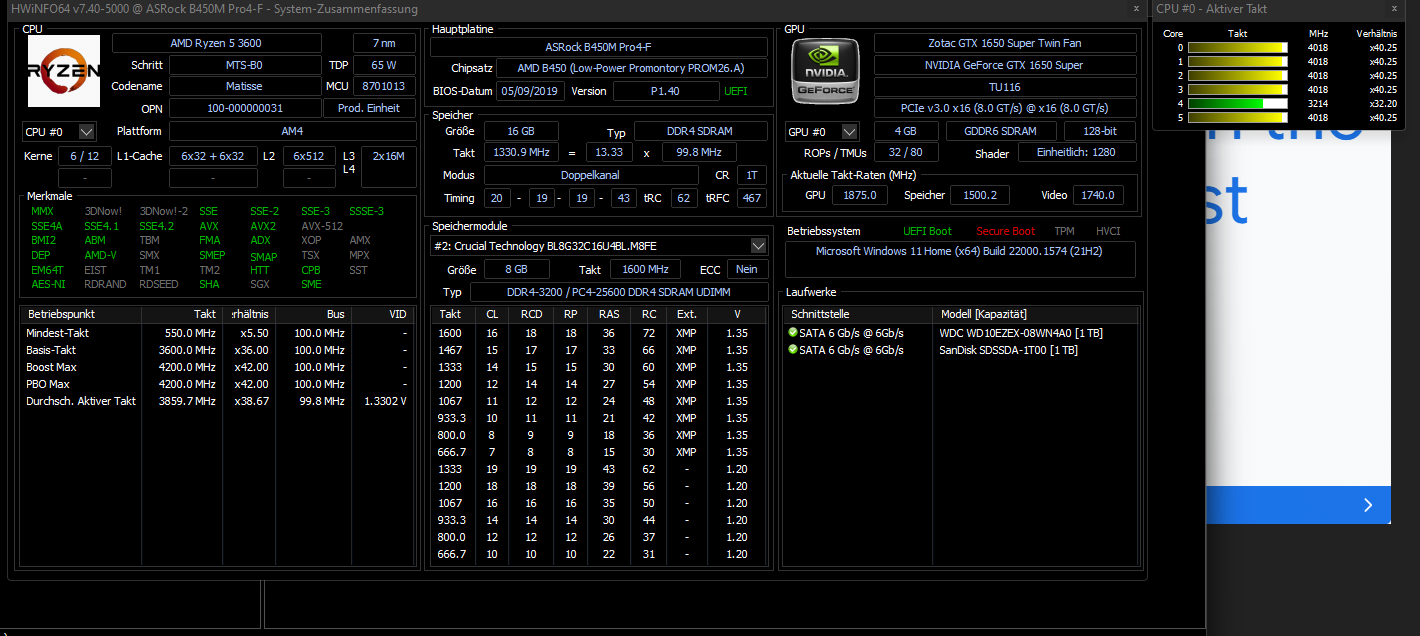Viewport: 1420px width, 636px height.
Task: Click the Basis-Takt row
Action: [x=217, y=350]
